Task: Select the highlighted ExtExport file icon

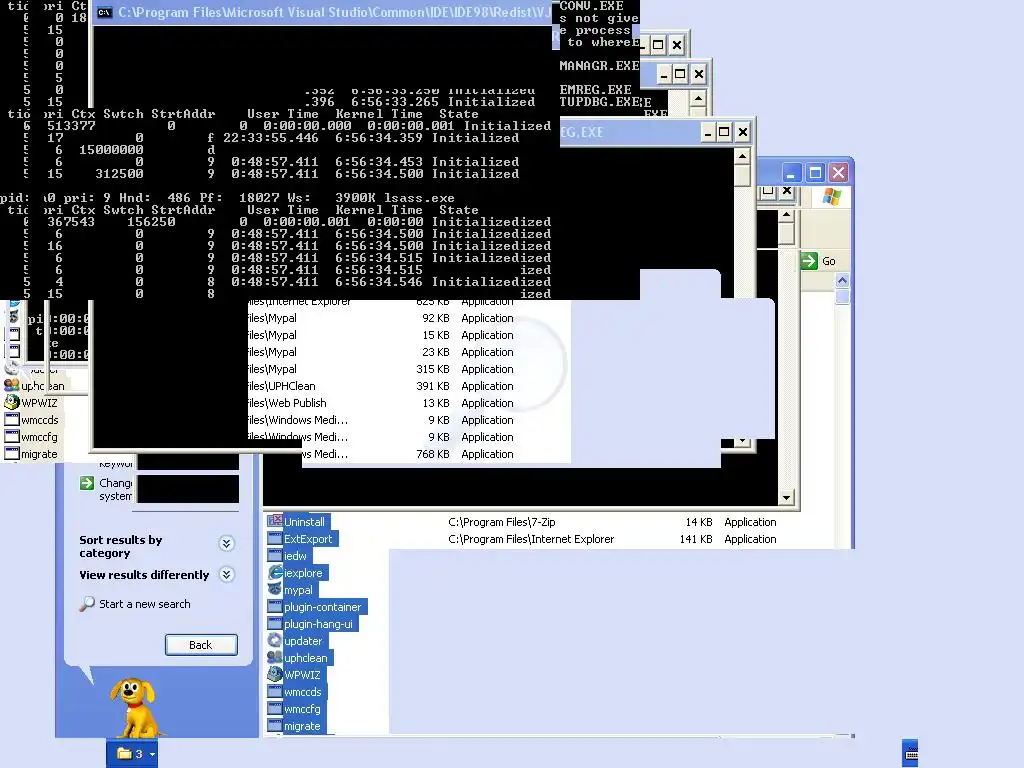Action: click(x=275, y=538)
